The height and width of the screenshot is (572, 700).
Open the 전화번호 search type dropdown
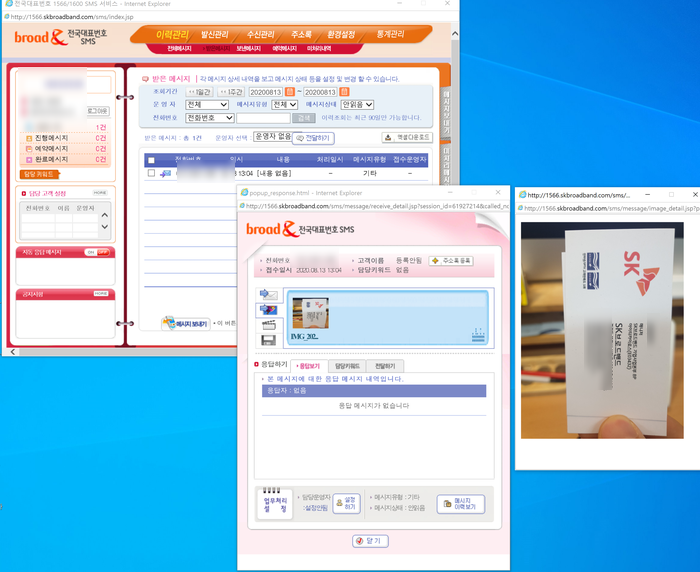pyautogui.click(x=209, y=118)
